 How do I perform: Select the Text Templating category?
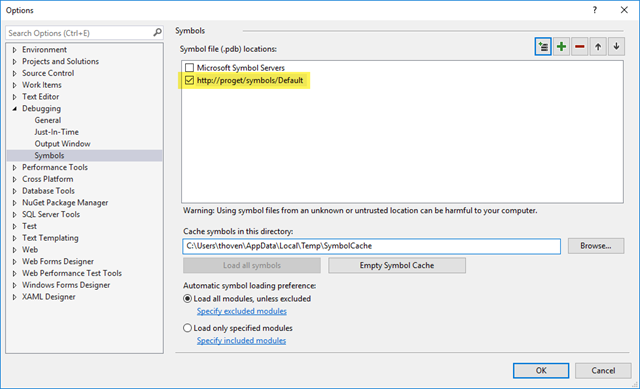(50, 238)
